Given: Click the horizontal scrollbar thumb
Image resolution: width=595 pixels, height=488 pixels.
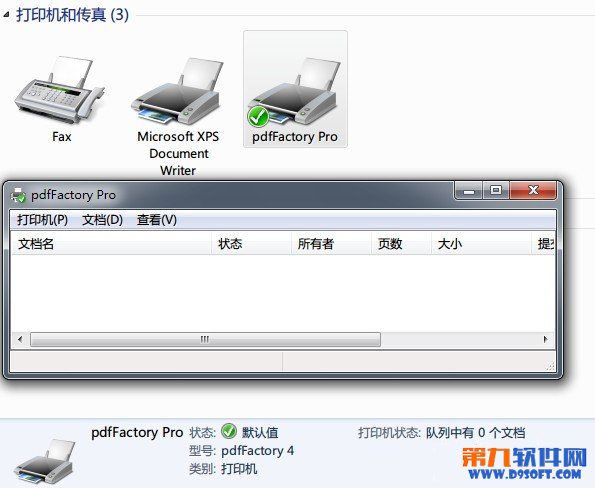Looking at the screenshot, I should pos(205,339).
